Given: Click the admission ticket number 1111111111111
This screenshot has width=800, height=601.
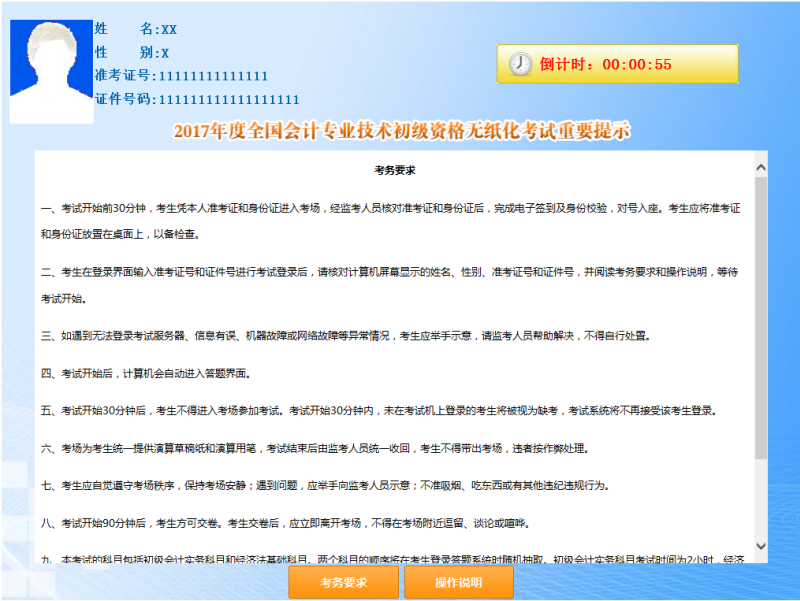Looking at the screenshot, I should [213, 76].
